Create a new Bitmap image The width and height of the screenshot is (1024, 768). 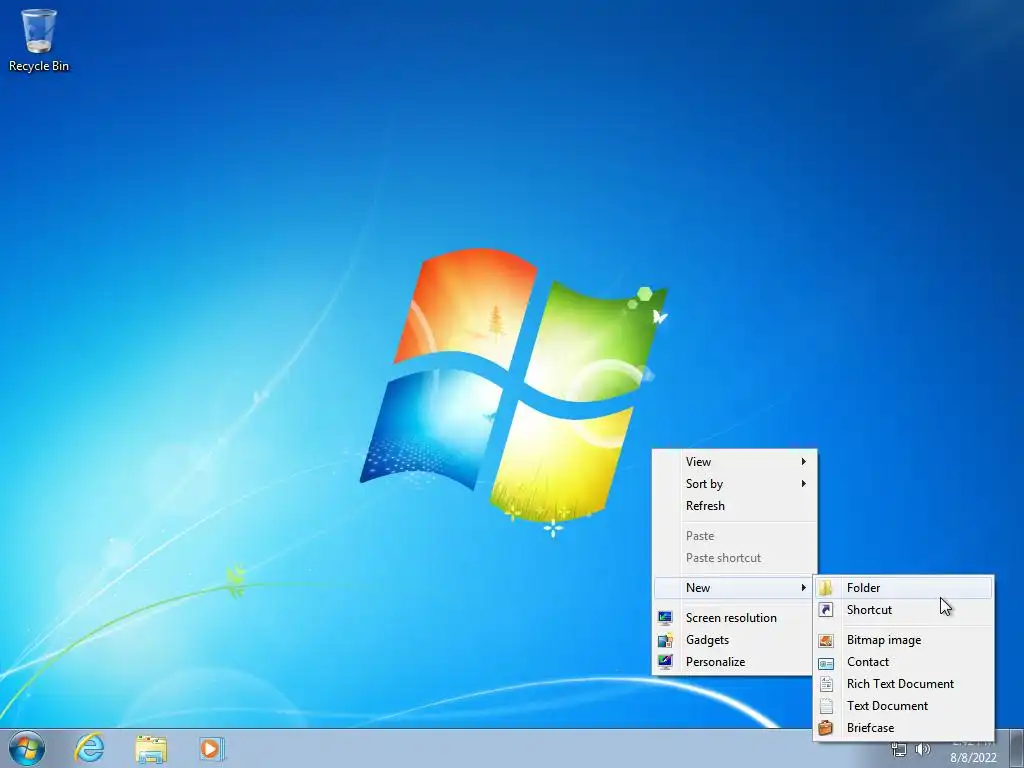pos(904,641)
